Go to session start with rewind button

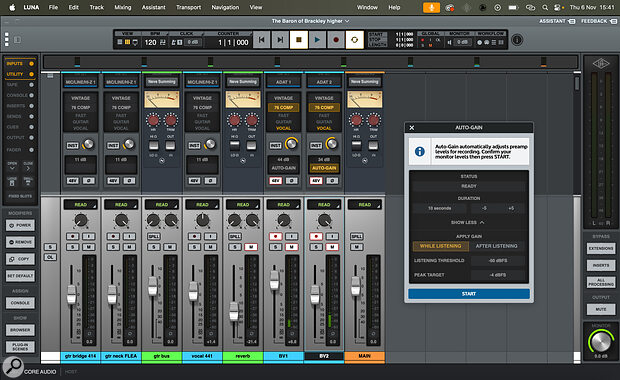point(261,40)
